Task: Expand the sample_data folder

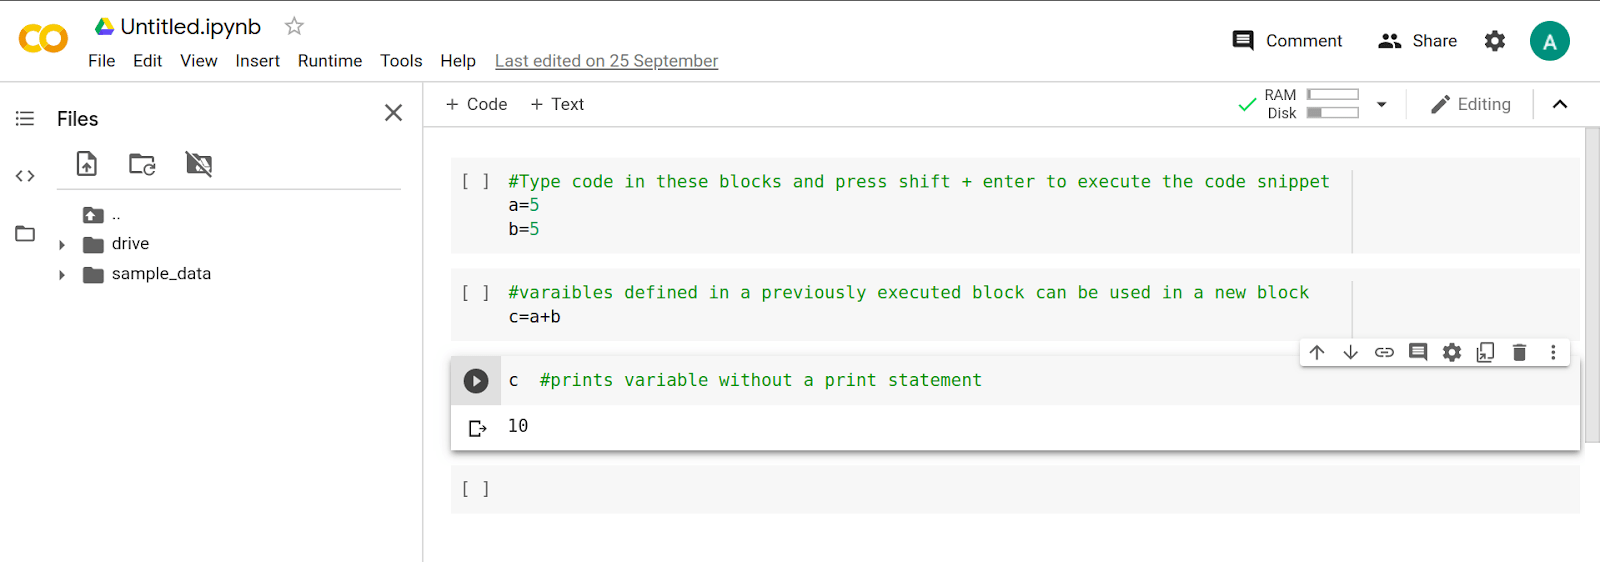Action: pos(62,274)
